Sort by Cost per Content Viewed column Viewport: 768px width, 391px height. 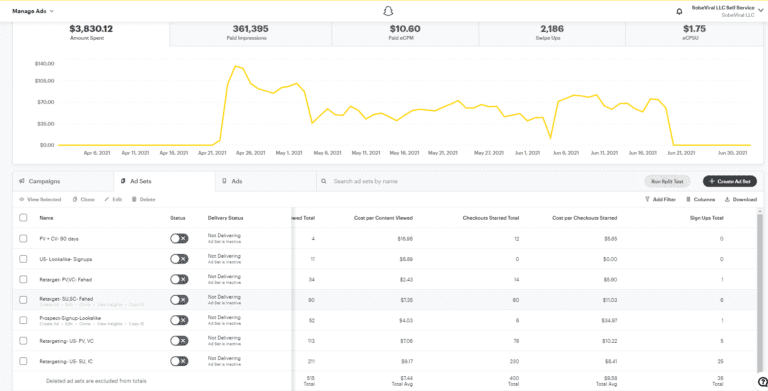[384, 218]
